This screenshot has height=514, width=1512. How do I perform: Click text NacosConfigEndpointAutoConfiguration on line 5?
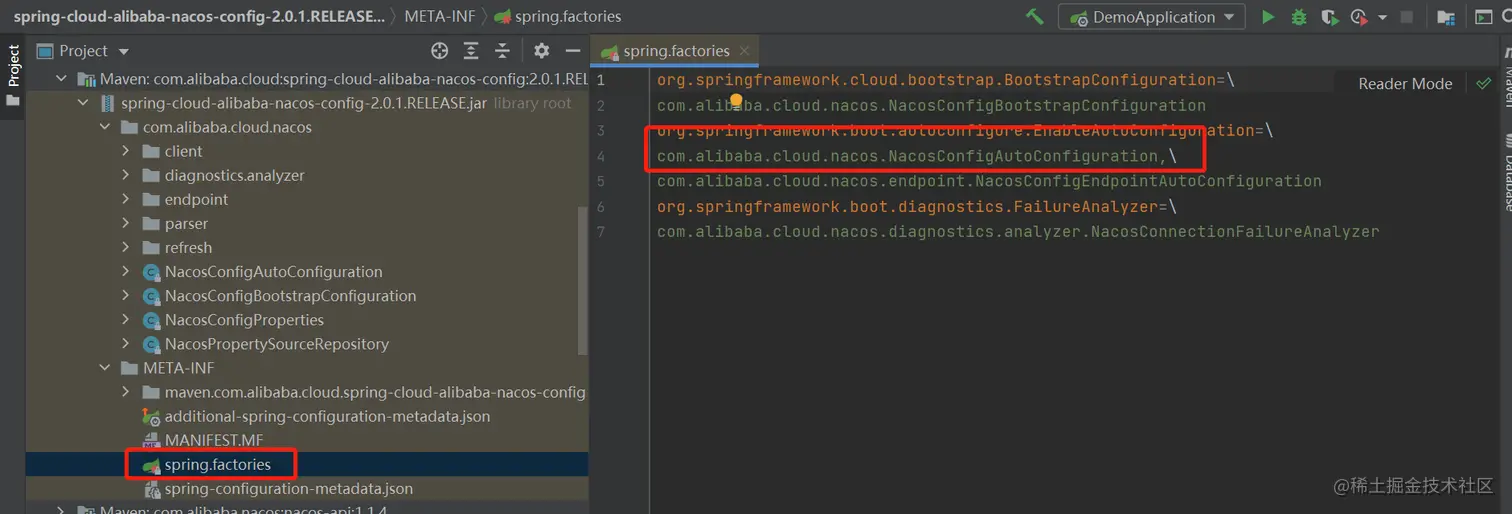[x=1147, y=181]
